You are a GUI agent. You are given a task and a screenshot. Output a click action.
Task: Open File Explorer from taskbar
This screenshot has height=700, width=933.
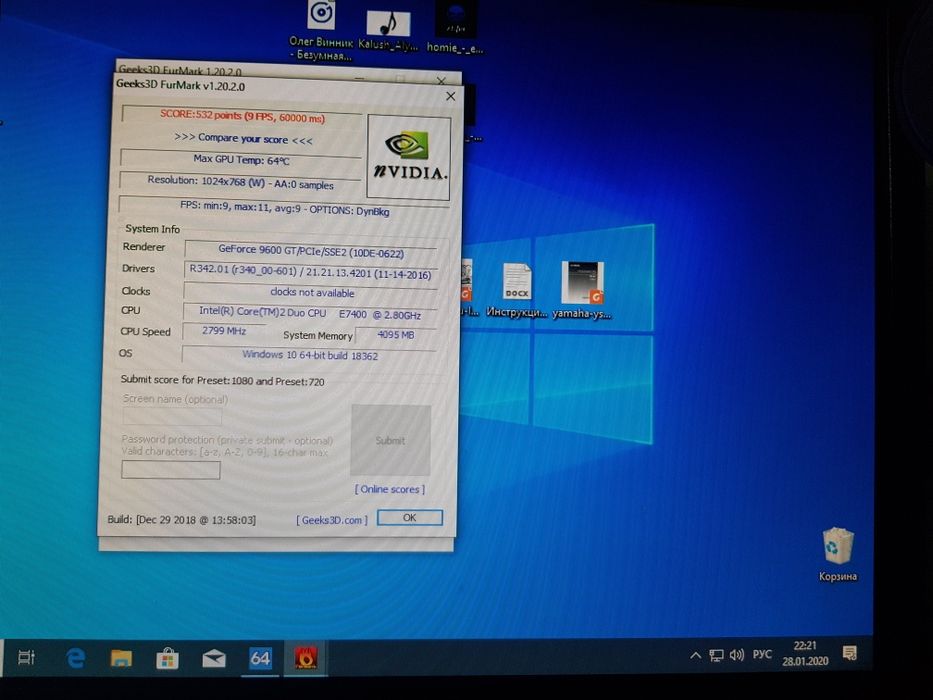(x=121, y=658)
